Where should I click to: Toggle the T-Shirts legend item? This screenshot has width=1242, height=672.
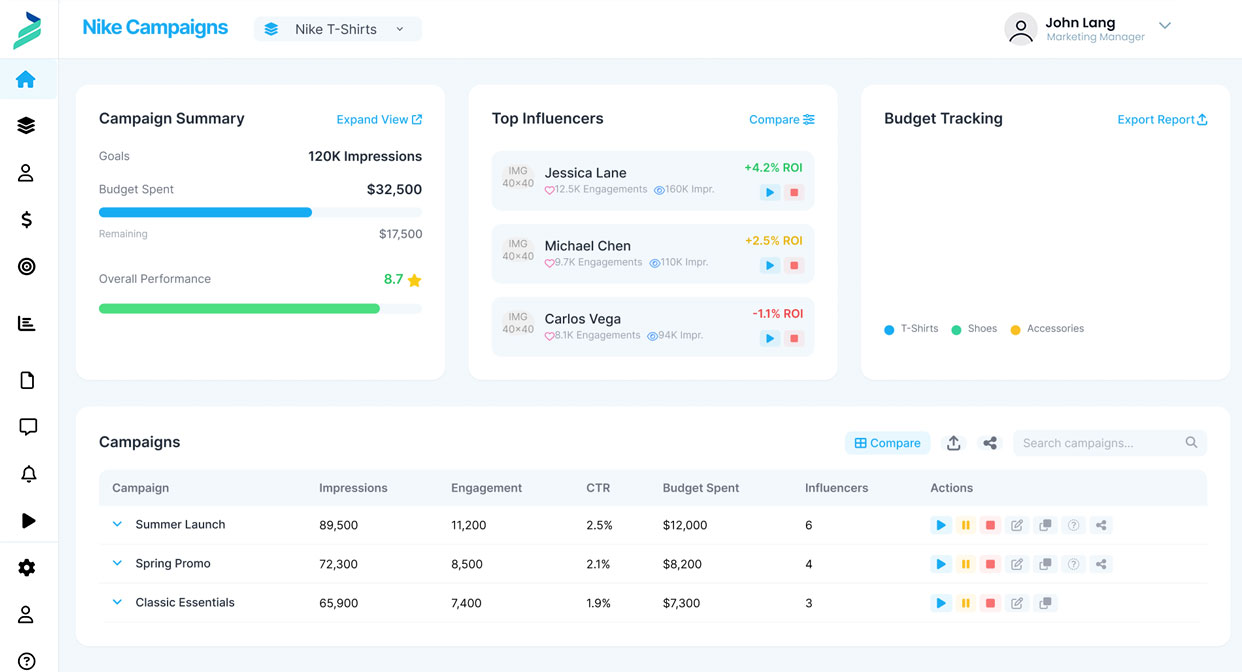[x=911, y=329]
